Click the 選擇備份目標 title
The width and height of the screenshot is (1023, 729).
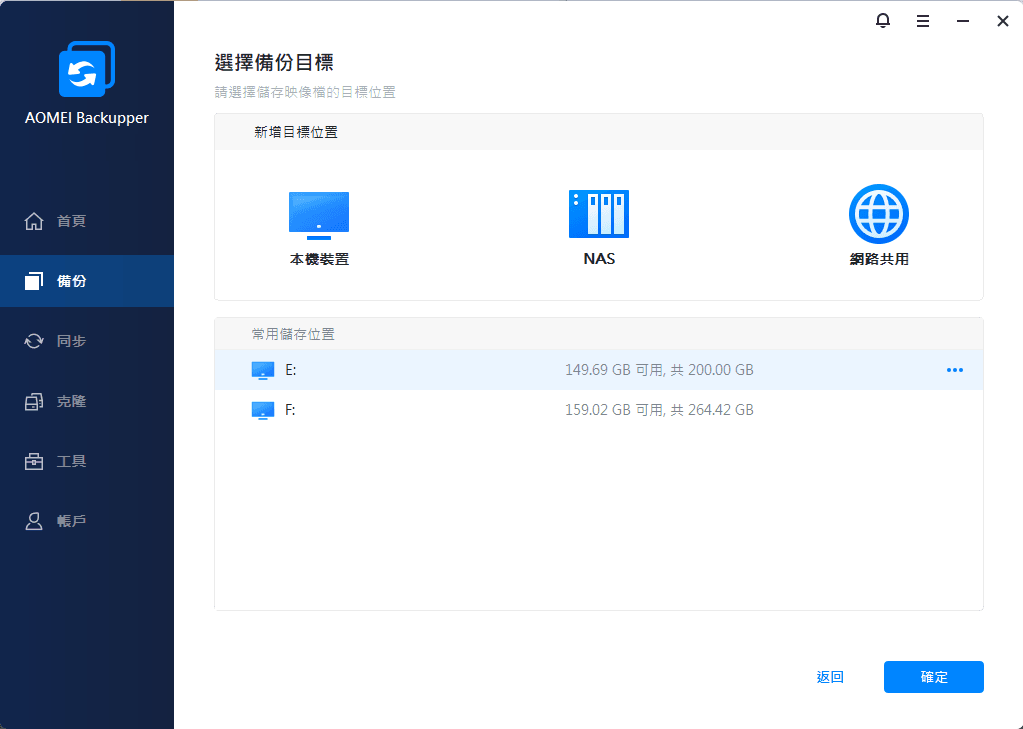[274, 63]
